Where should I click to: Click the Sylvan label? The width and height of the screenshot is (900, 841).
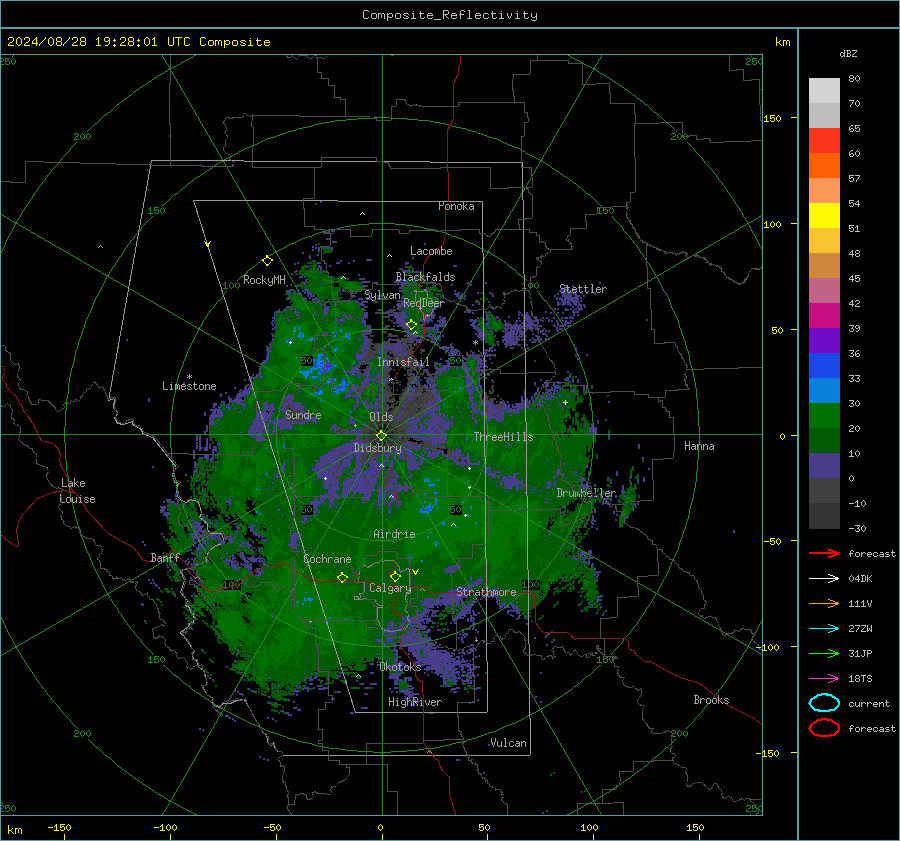coord(382,295)
